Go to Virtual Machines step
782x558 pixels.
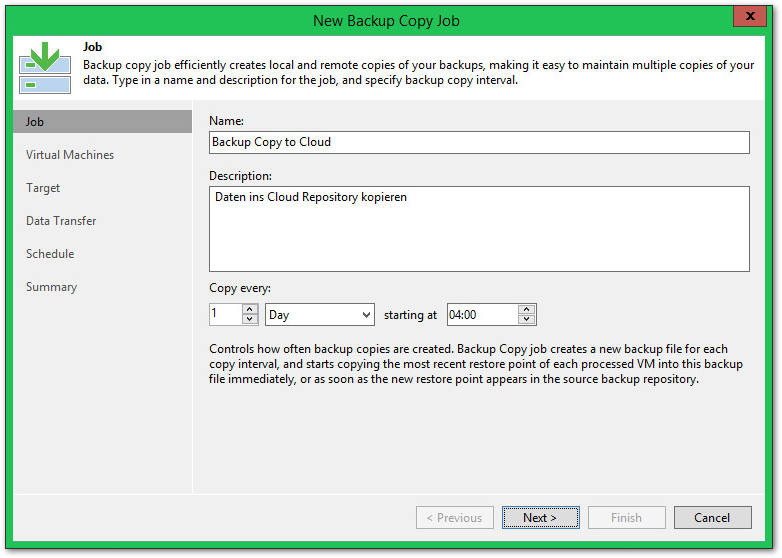(x=70, y=155)
